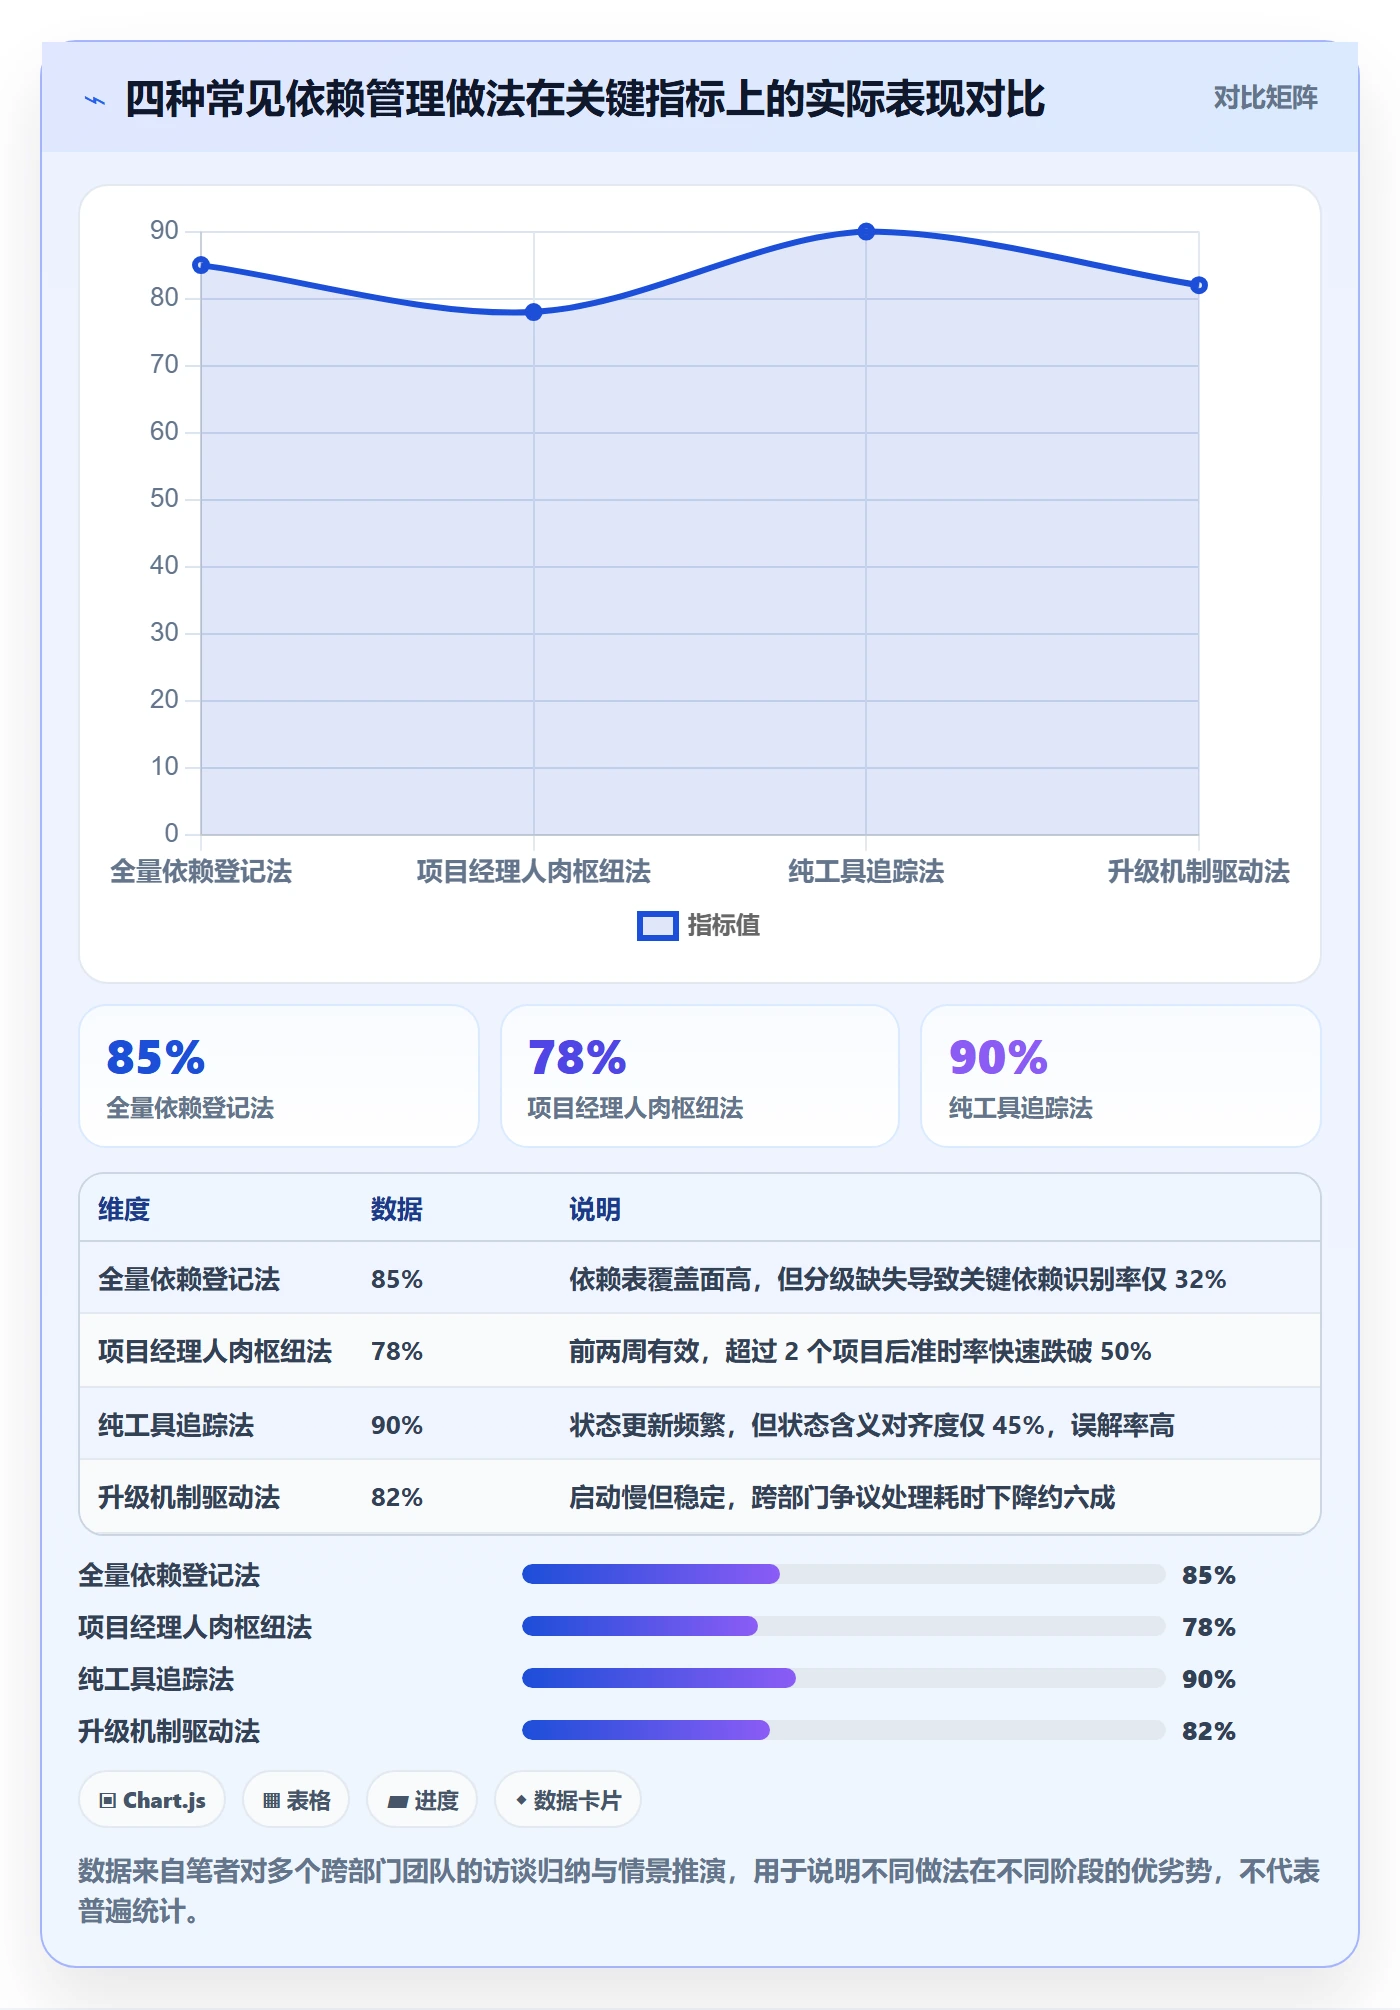The height and width of the screenshot is (2010, 1400).
Task: Click the 项目经理人肉枢纽法 table row name
Action: coord(215,1351)
